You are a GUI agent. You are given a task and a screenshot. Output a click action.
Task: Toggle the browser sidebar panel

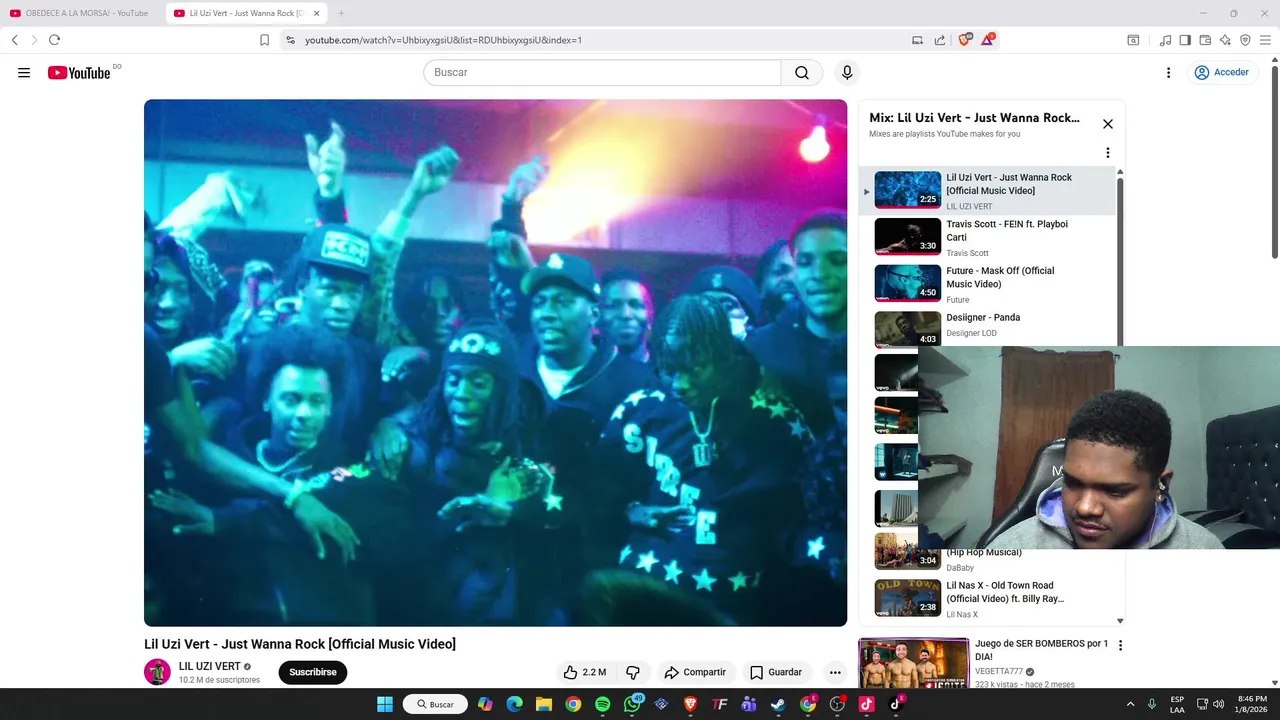click(1185, 40)
